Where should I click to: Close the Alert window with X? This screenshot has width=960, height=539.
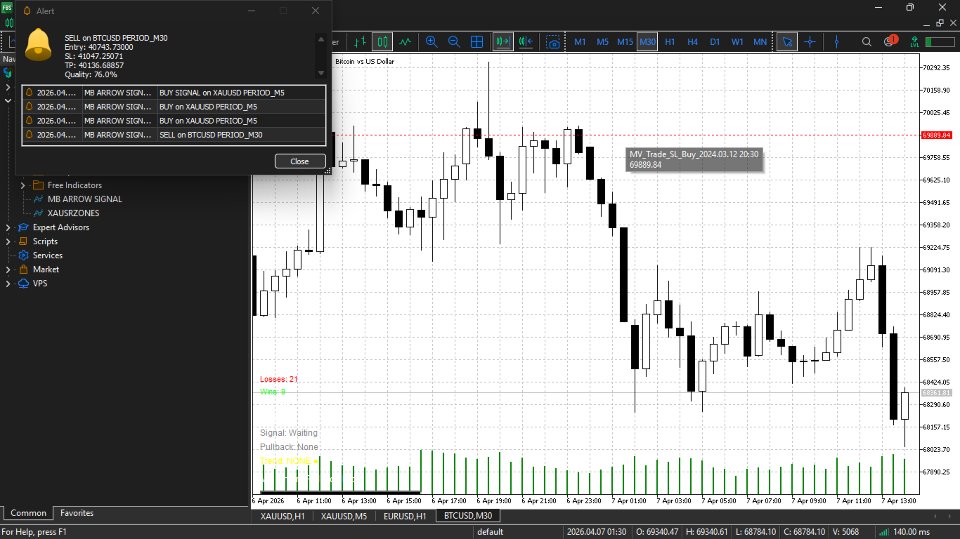click(x=315, y=10)
